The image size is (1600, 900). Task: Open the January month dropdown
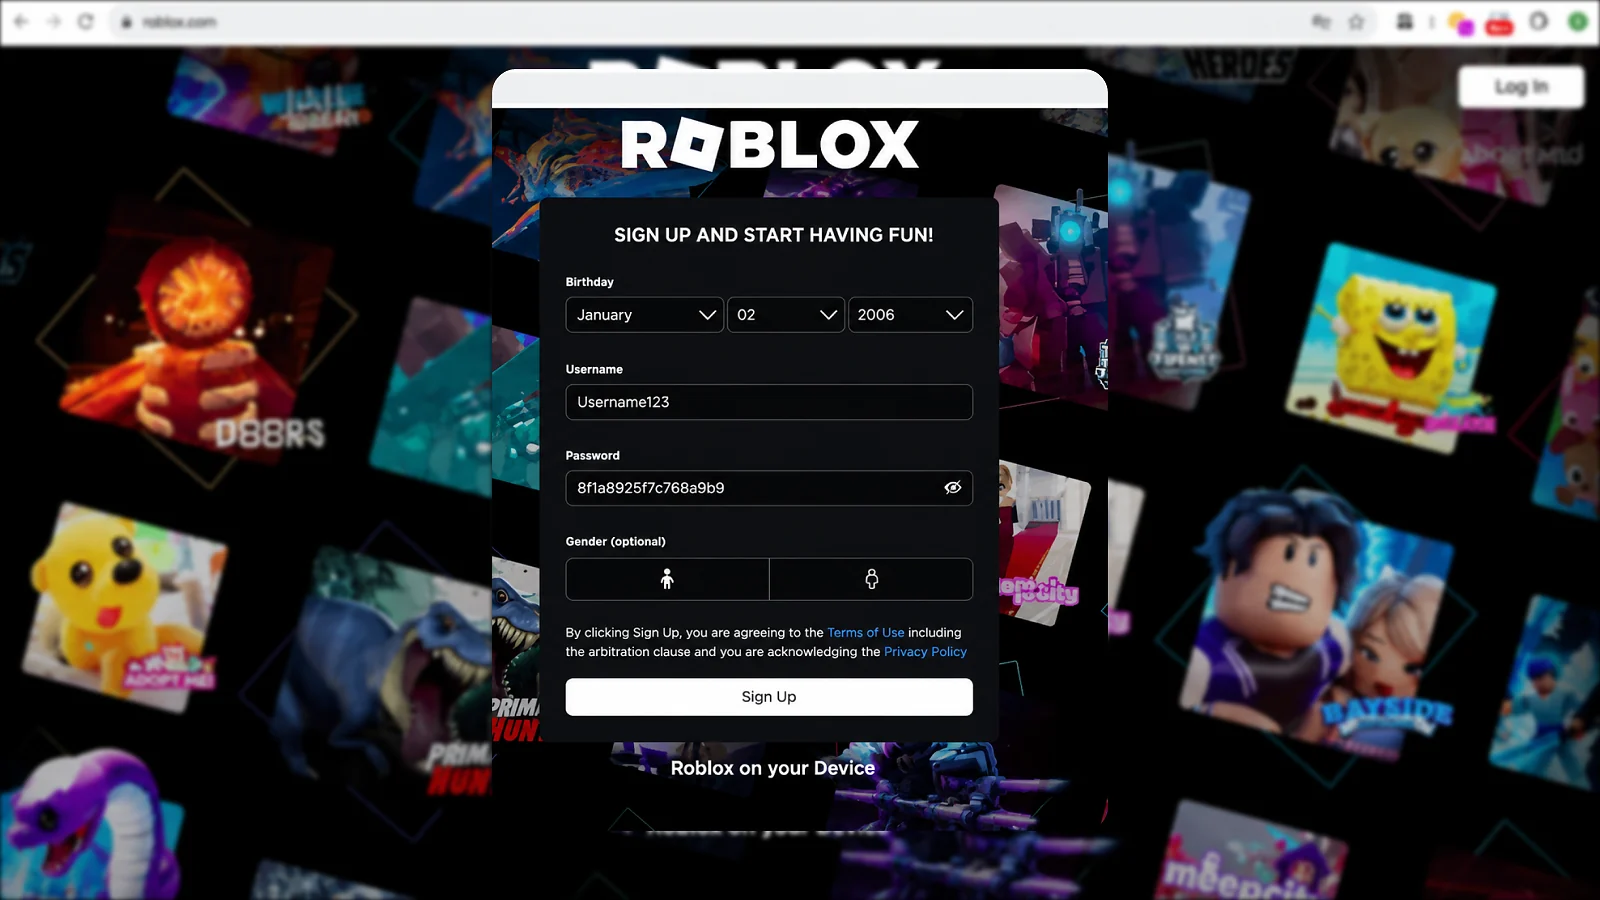click(644, 314)
